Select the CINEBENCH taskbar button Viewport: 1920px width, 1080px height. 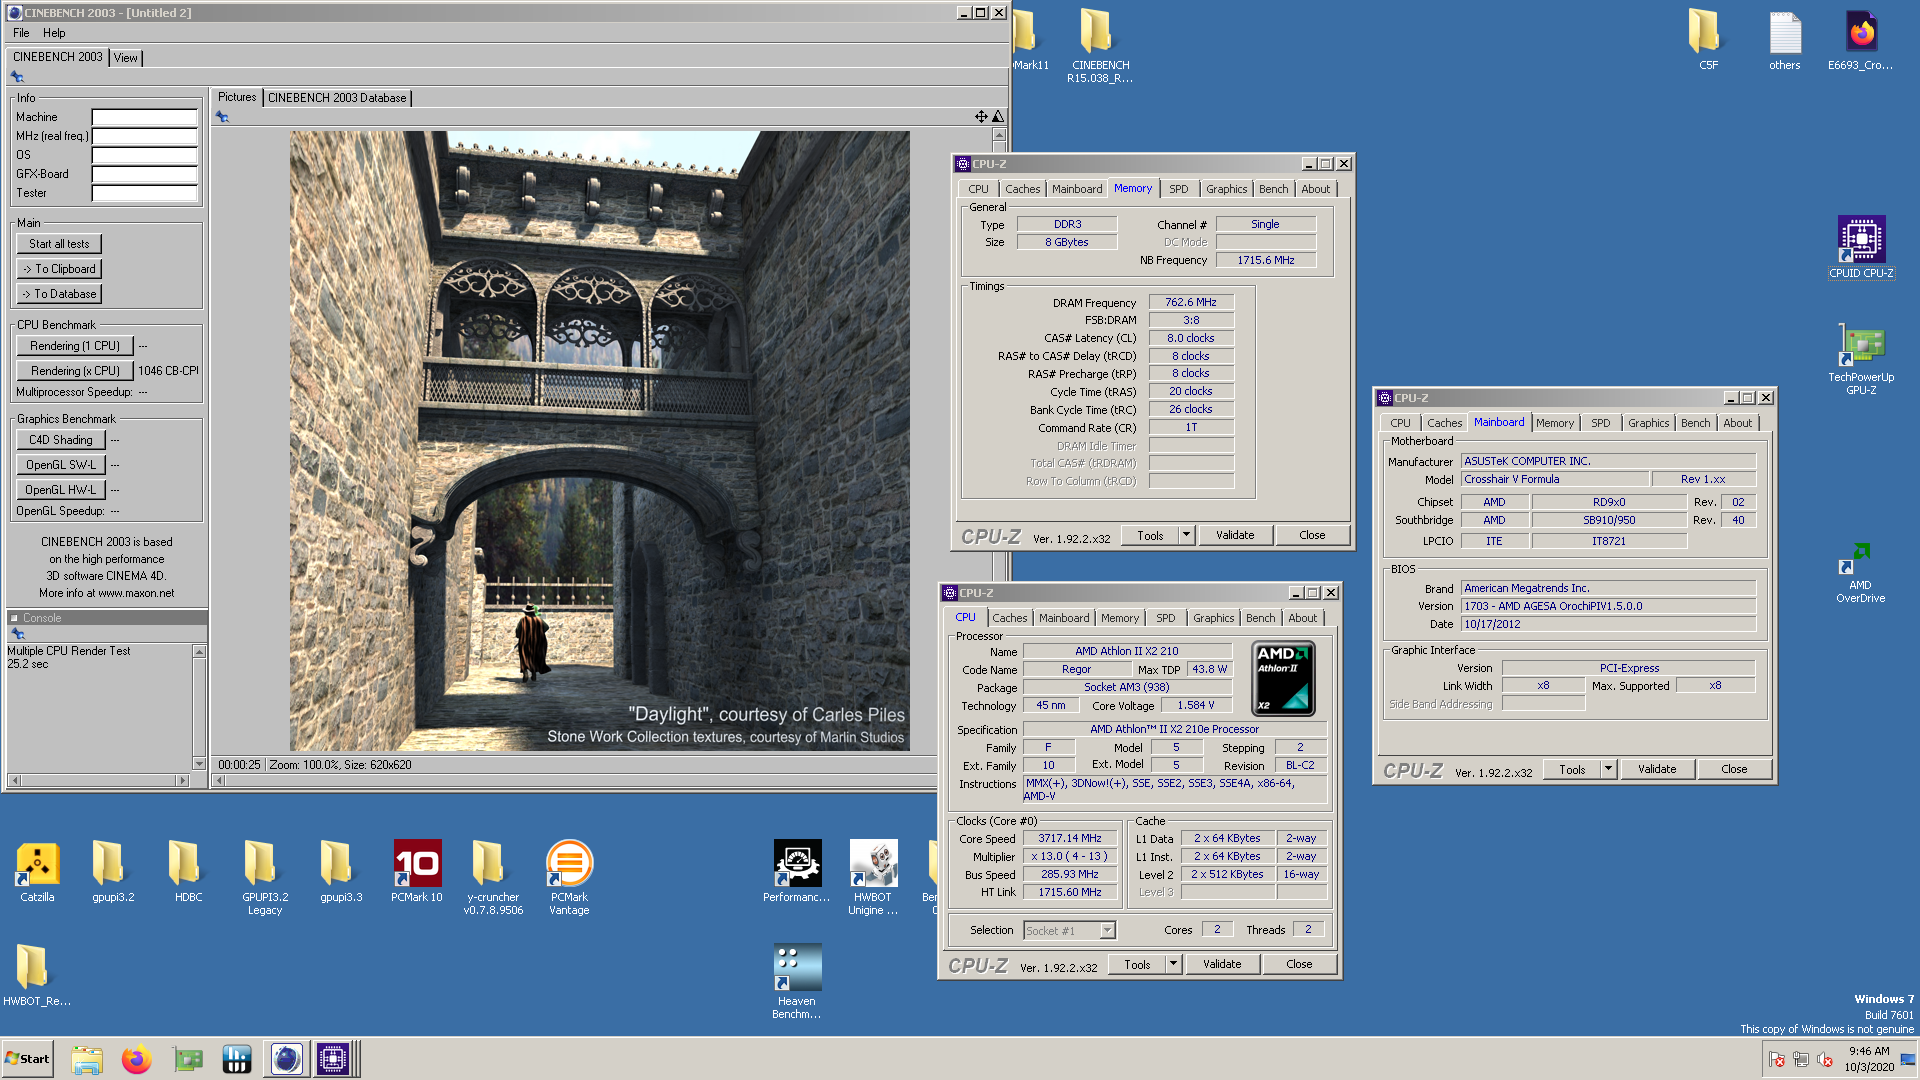(x=286, y=1059)
